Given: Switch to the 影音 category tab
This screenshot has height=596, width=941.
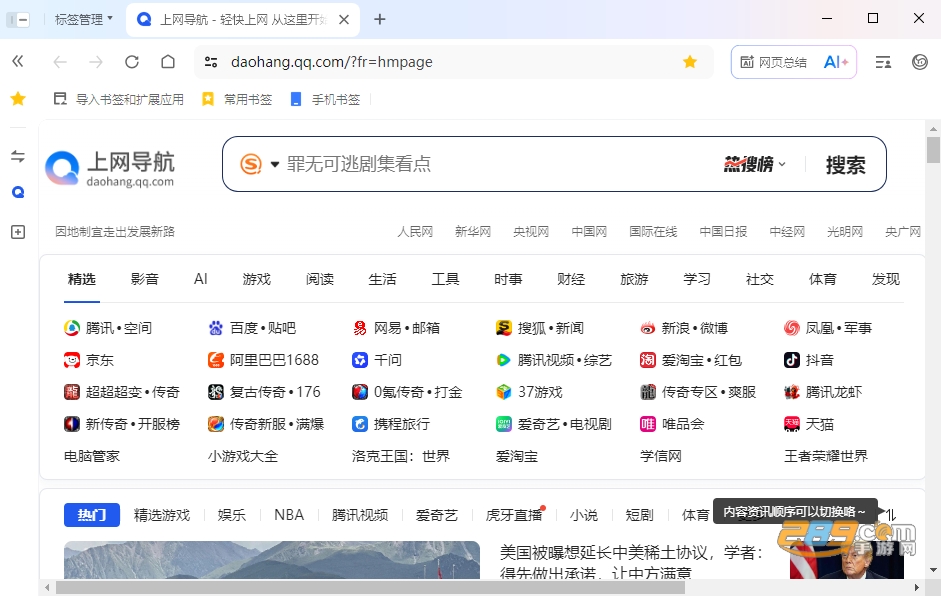Looking at the screenshot, I should point(145,279).
